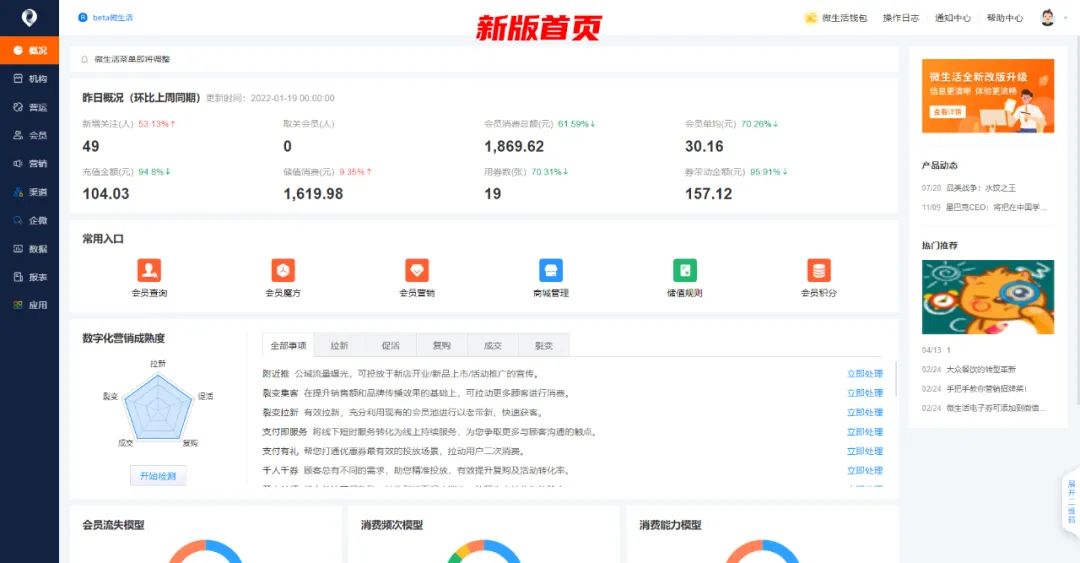Open the 商城管理 store icon
Viewport: 1080px width, 563px height.
click(551, 270)
